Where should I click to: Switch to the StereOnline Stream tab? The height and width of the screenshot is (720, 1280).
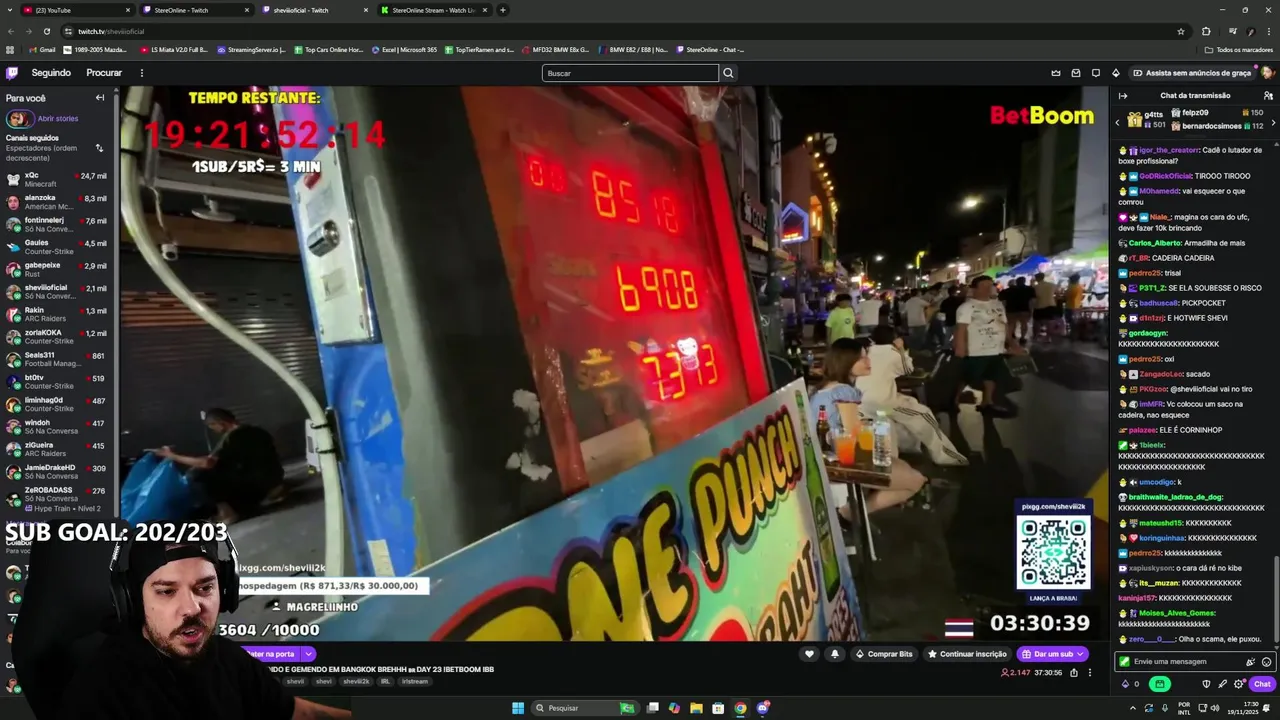[x=435, y=10]
